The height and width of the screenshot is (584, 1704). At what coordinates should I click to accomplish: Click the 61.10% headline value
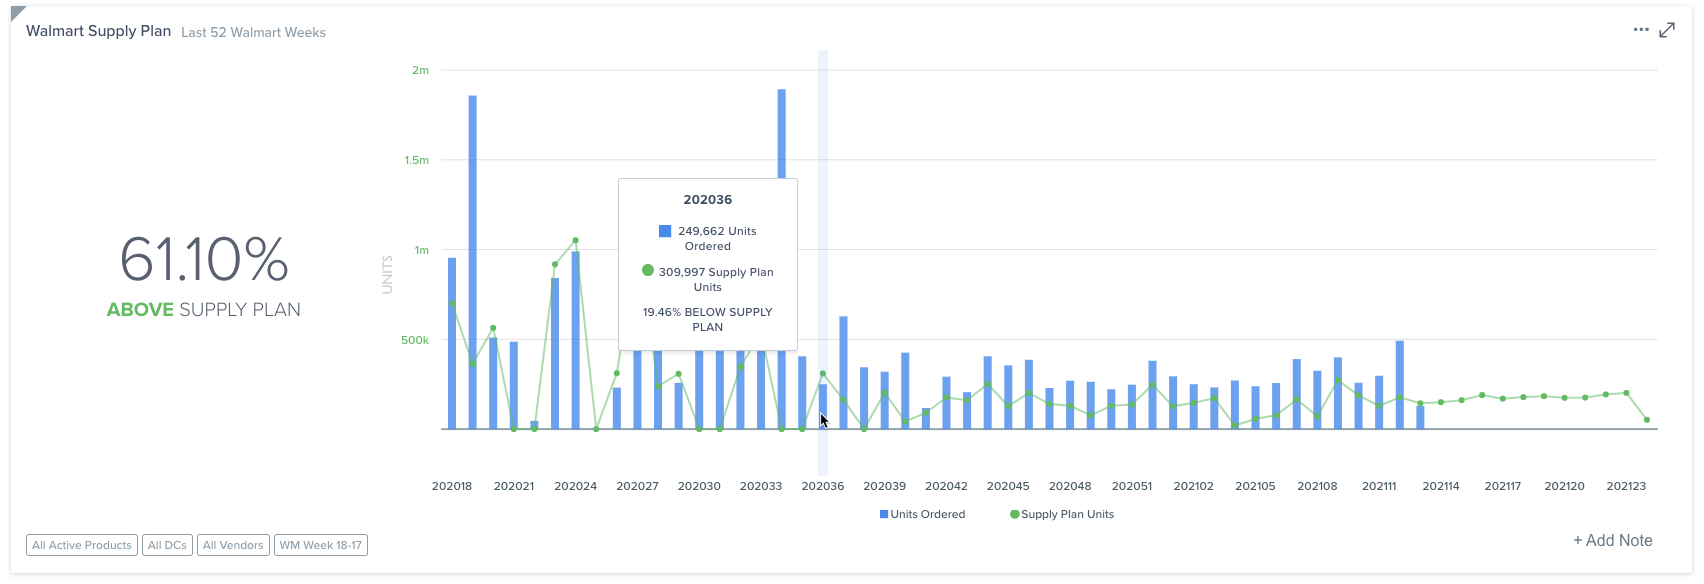(x=204, y=259)
